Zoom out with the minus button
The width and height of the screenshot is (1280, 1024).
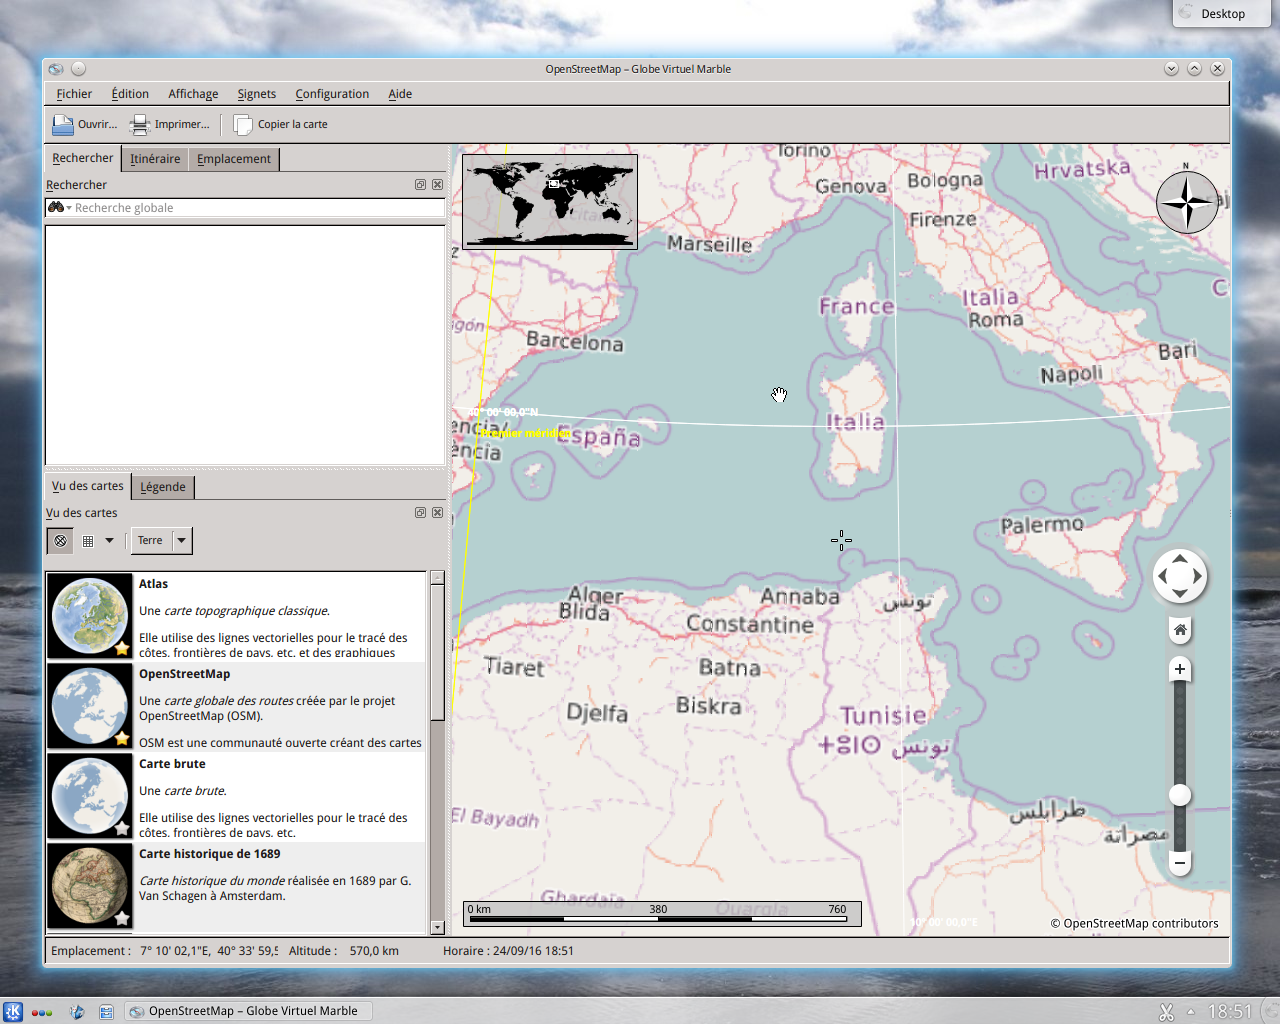point(1180,863)
